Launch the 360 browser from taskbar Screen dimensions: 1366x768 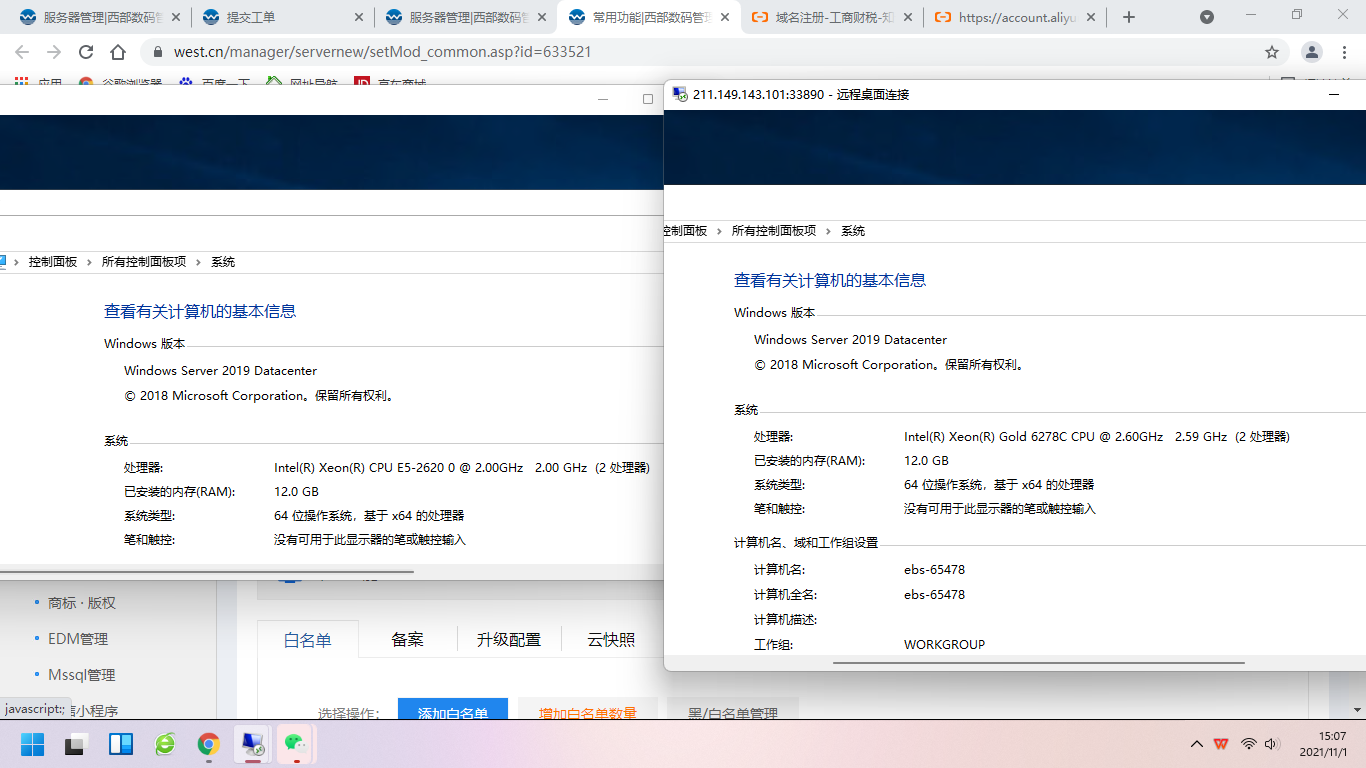coord(165,744)
